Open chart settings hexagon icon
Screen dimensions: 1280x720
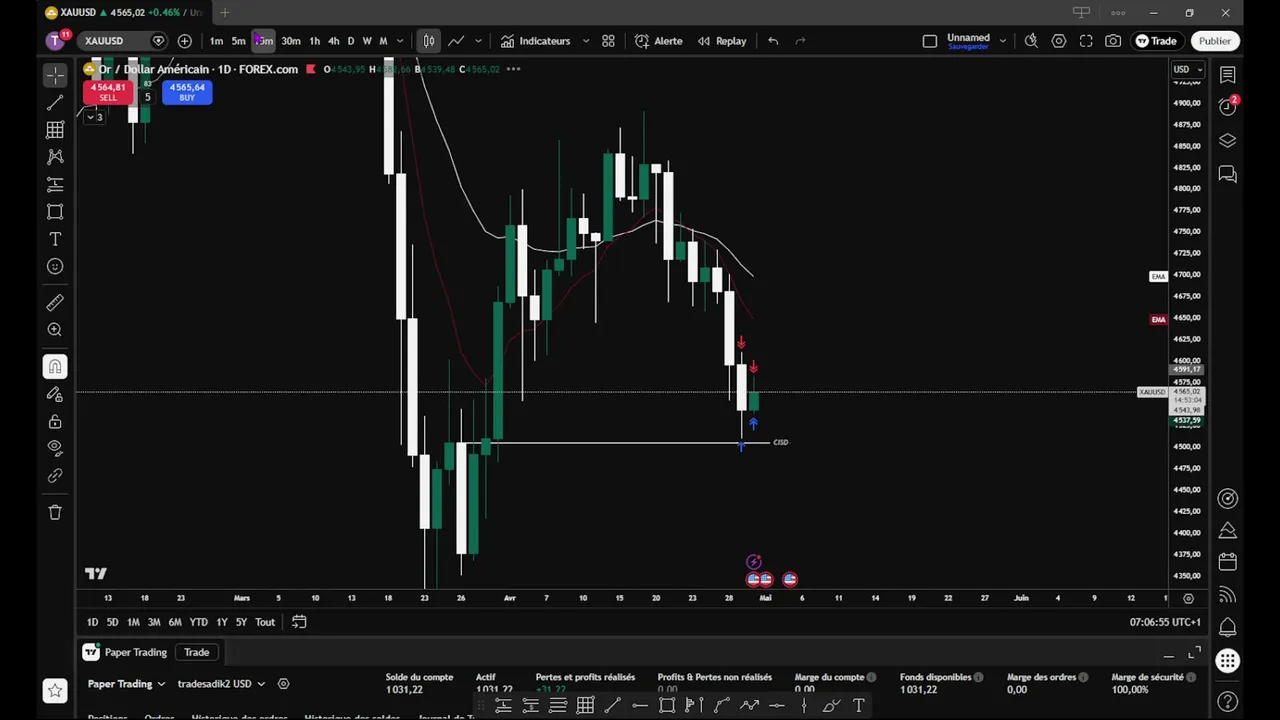[1059, 41]
